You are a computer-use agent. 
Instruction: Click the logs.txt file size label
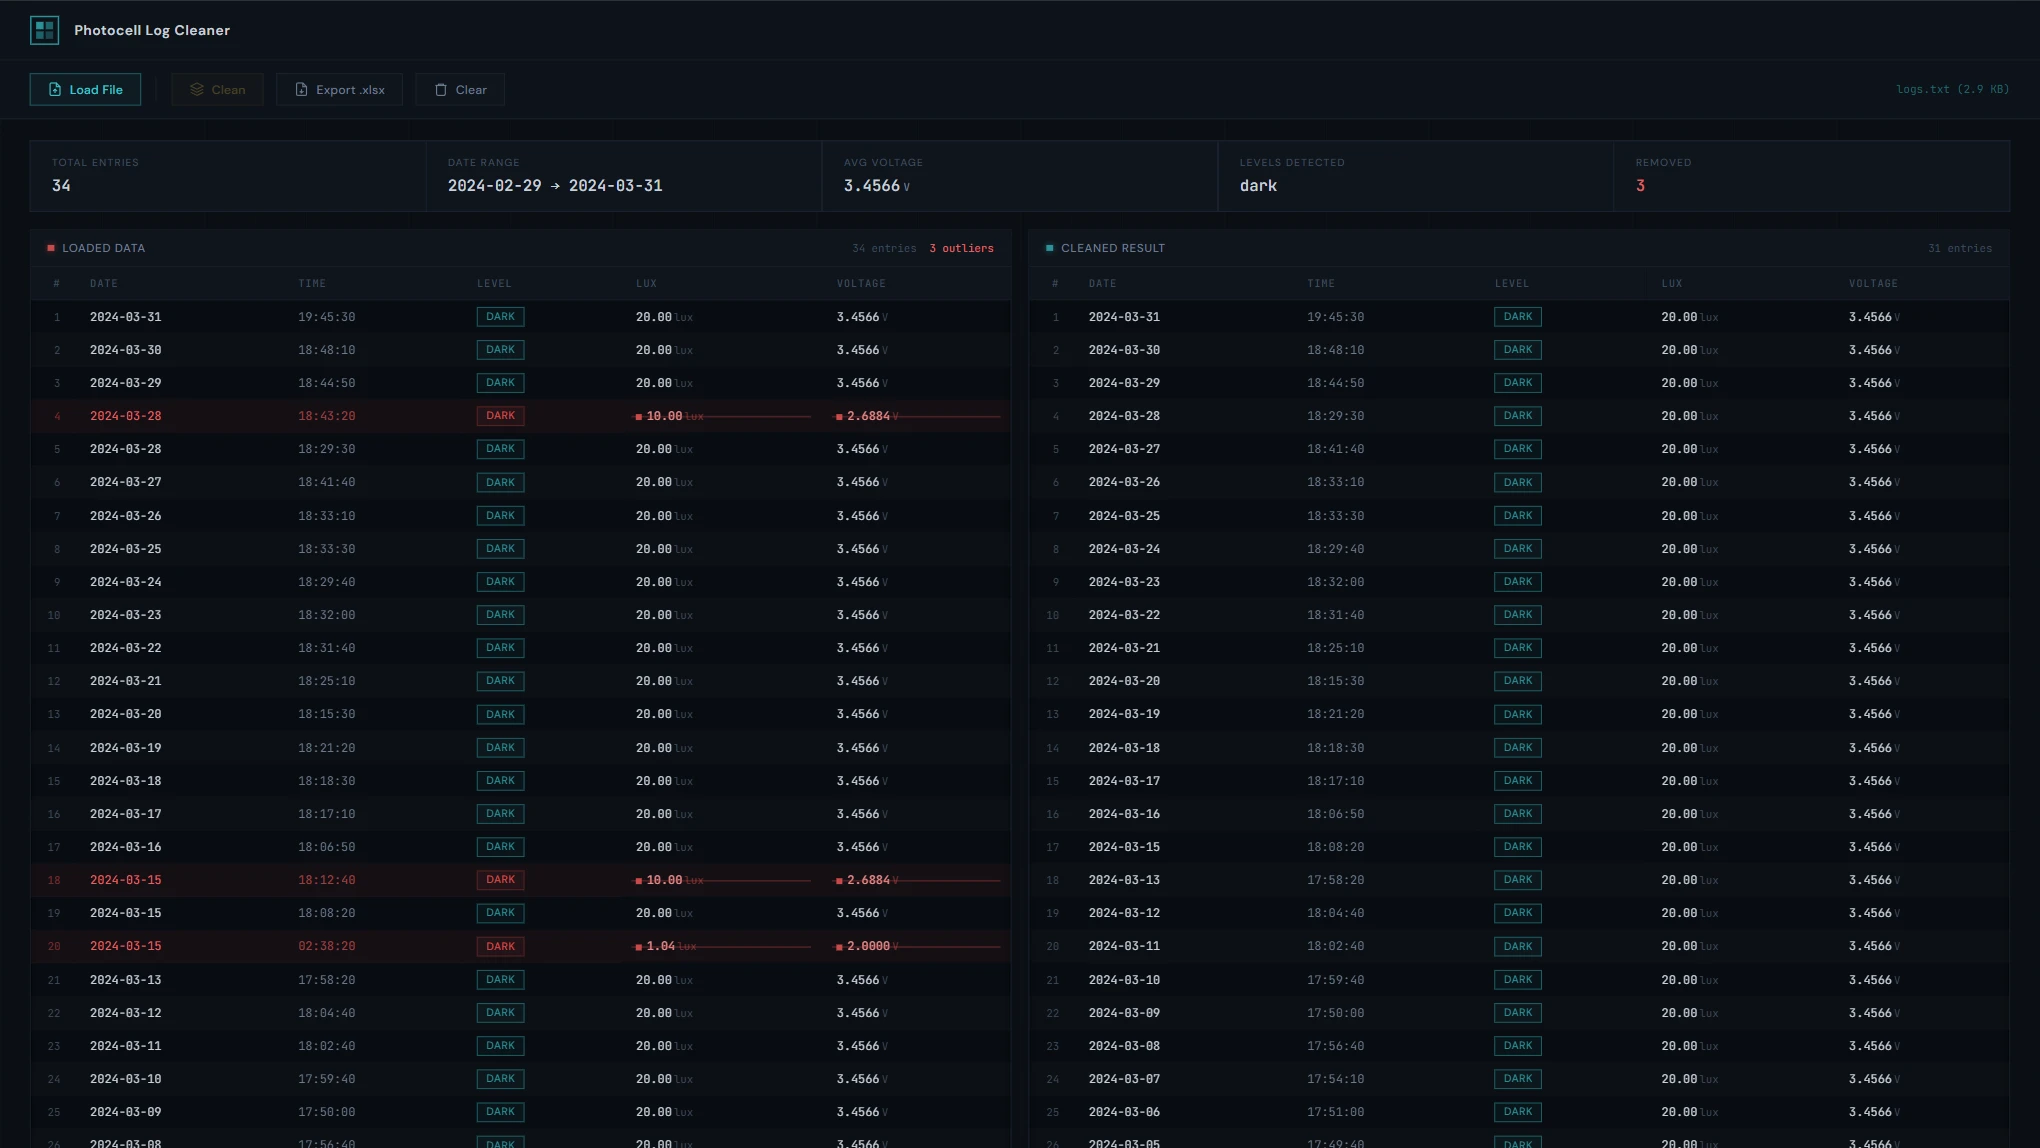pyautogui.click(x=1952, y=90)
